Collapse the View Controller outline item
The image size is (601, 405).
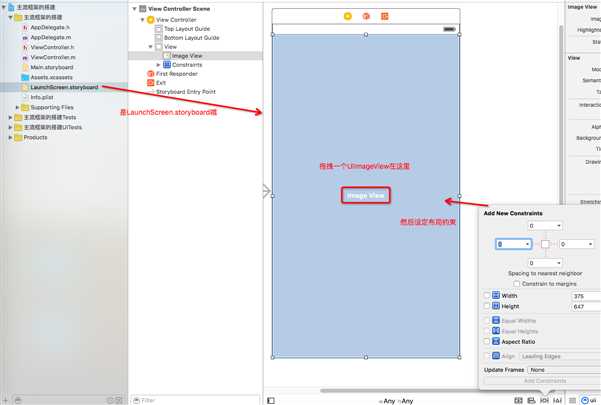coord(143,20)
